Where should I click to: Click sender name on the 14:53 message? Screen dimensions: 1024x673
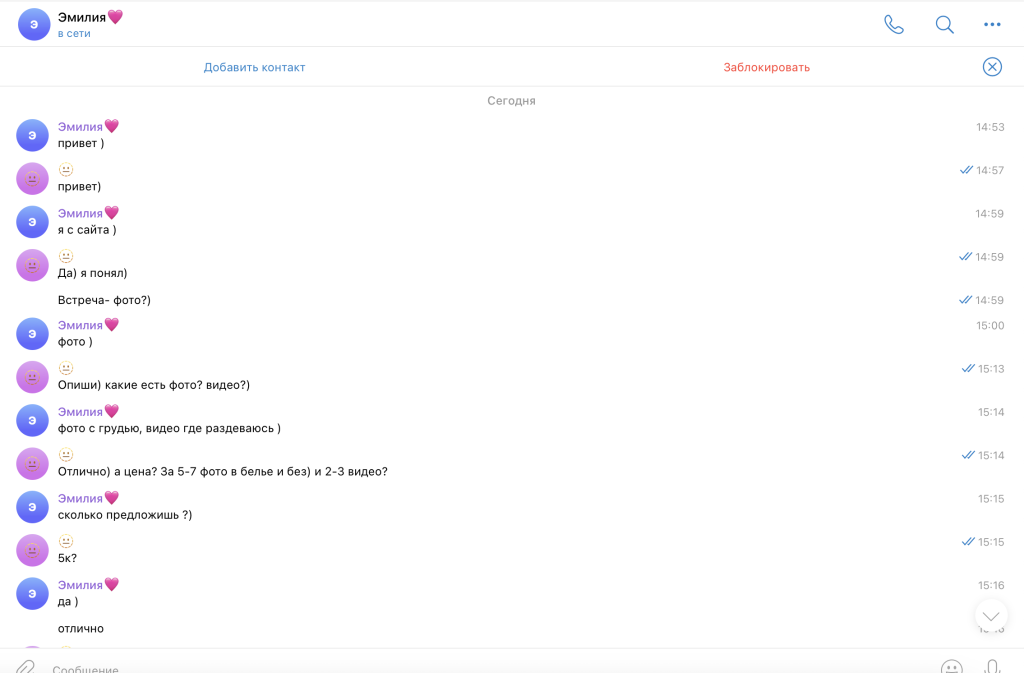pos(80,127)
